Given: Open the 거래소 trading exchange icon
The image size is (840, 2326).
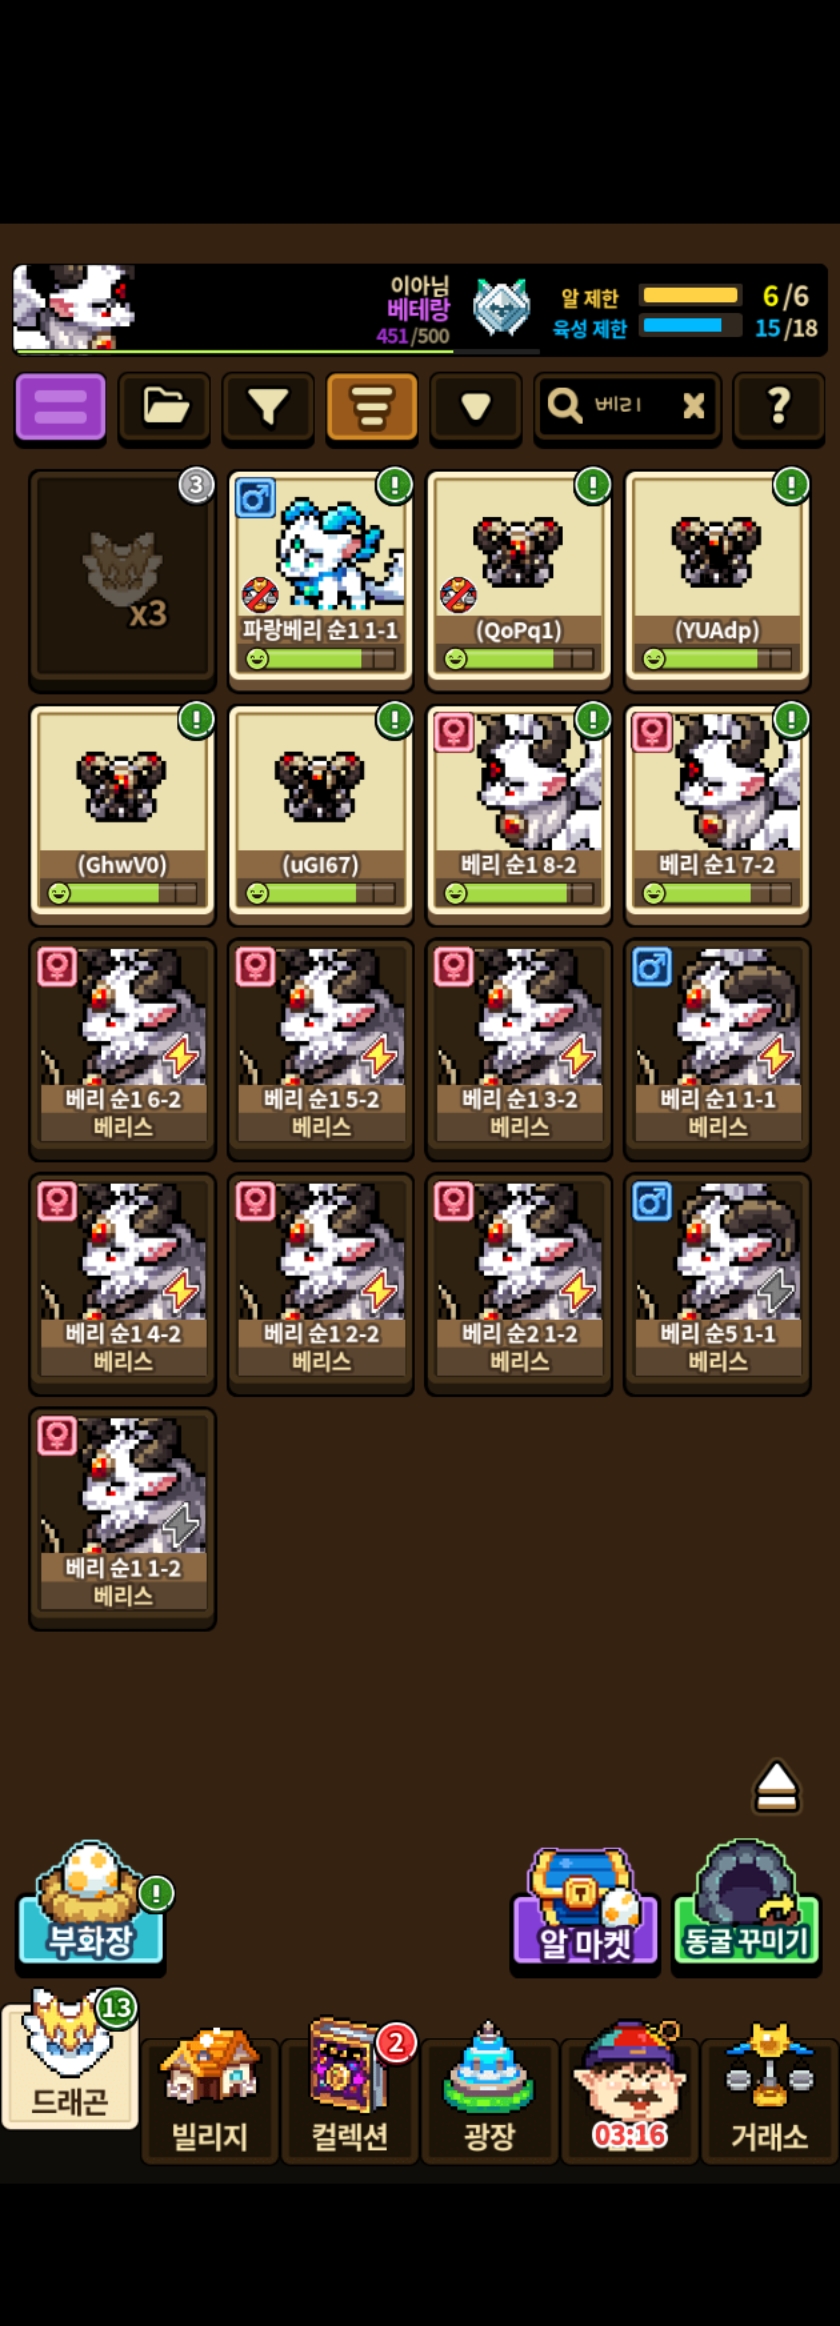Looking at the screenshot, I should (770, 2090).
